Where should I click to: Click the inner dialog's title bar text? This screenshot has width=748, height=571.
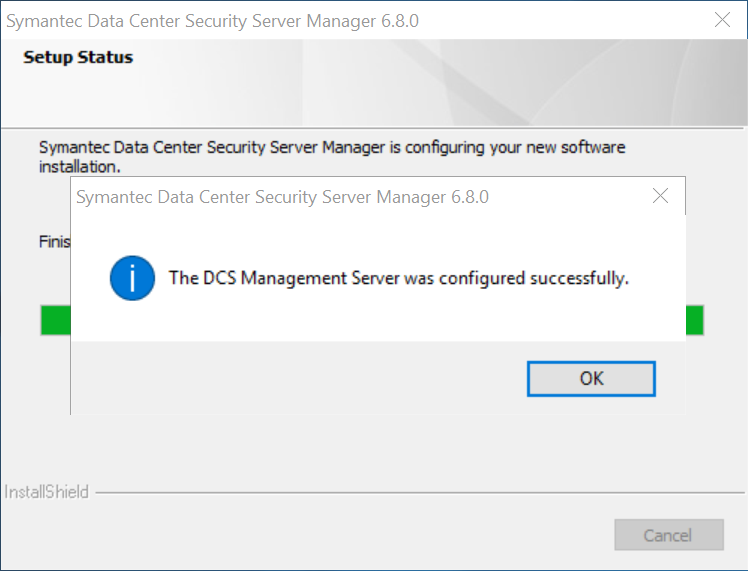(x=282, y=197)
